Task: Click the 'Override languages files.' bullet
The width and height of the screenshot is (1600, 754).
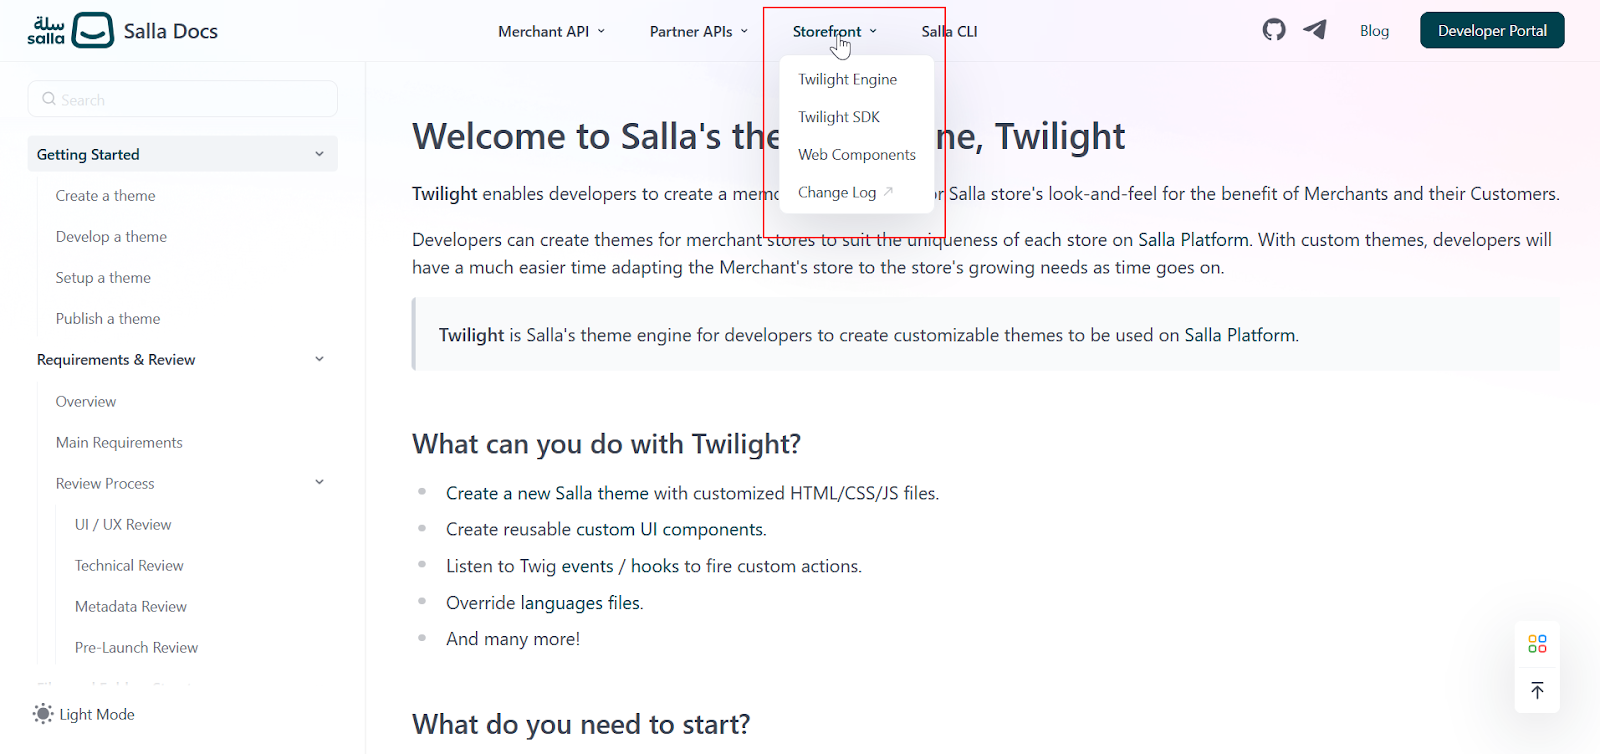Action: (x=545, y=603)
